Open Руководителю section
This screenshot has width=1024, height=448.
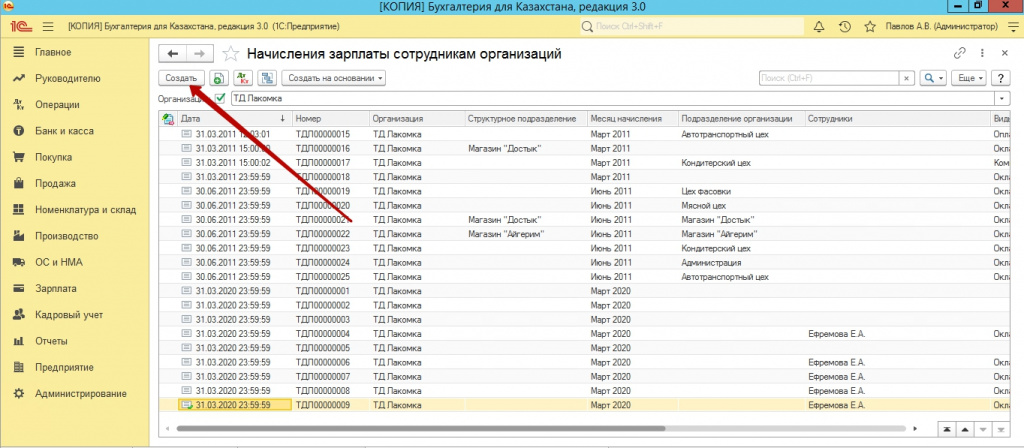[68, 78]
